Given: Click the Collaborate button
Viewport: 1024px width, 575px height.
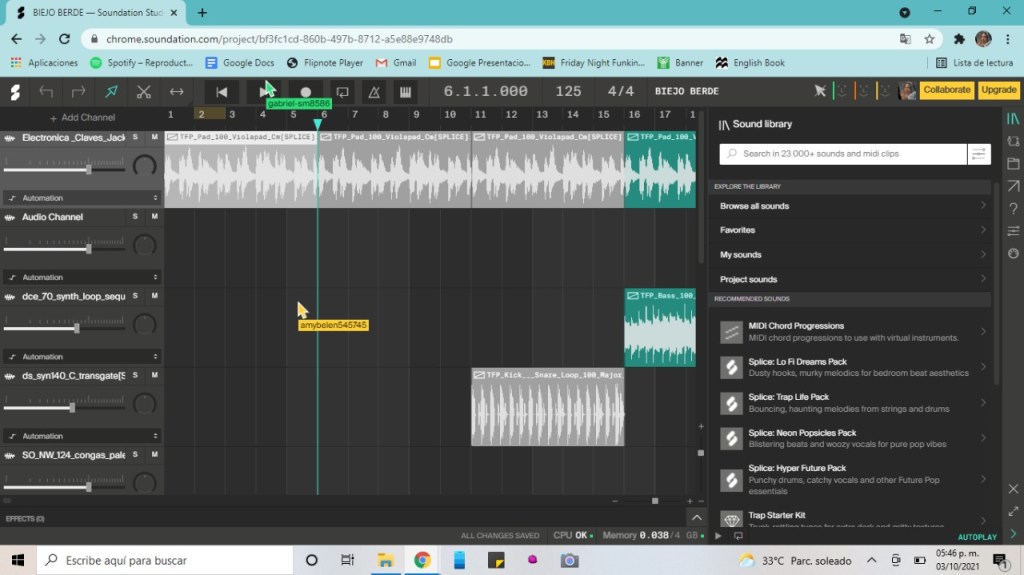Looking at the screenshot, I should [x=946, y=90].
